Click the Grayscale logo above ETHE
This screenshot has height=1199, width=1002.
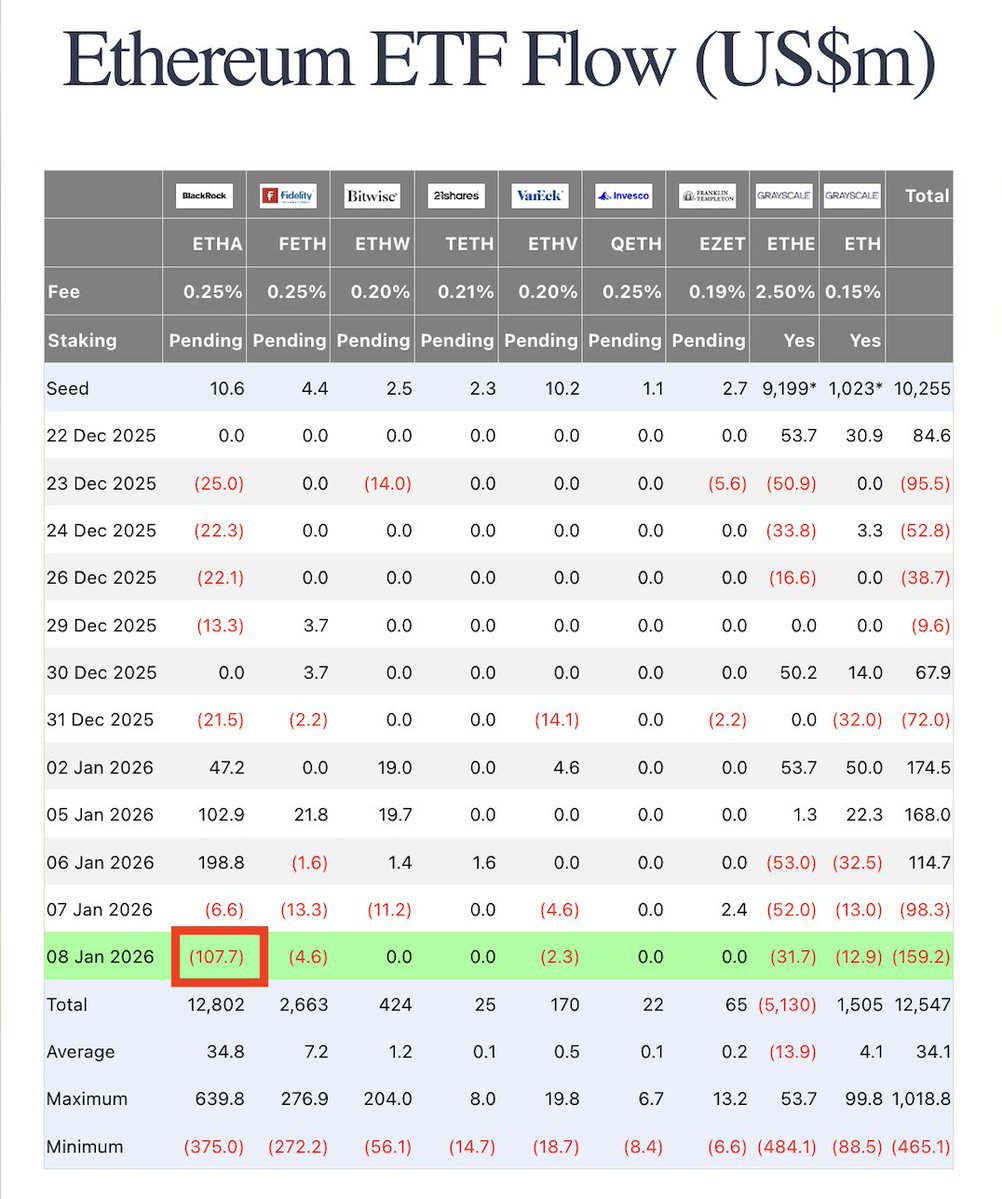(x=784, y=196)
